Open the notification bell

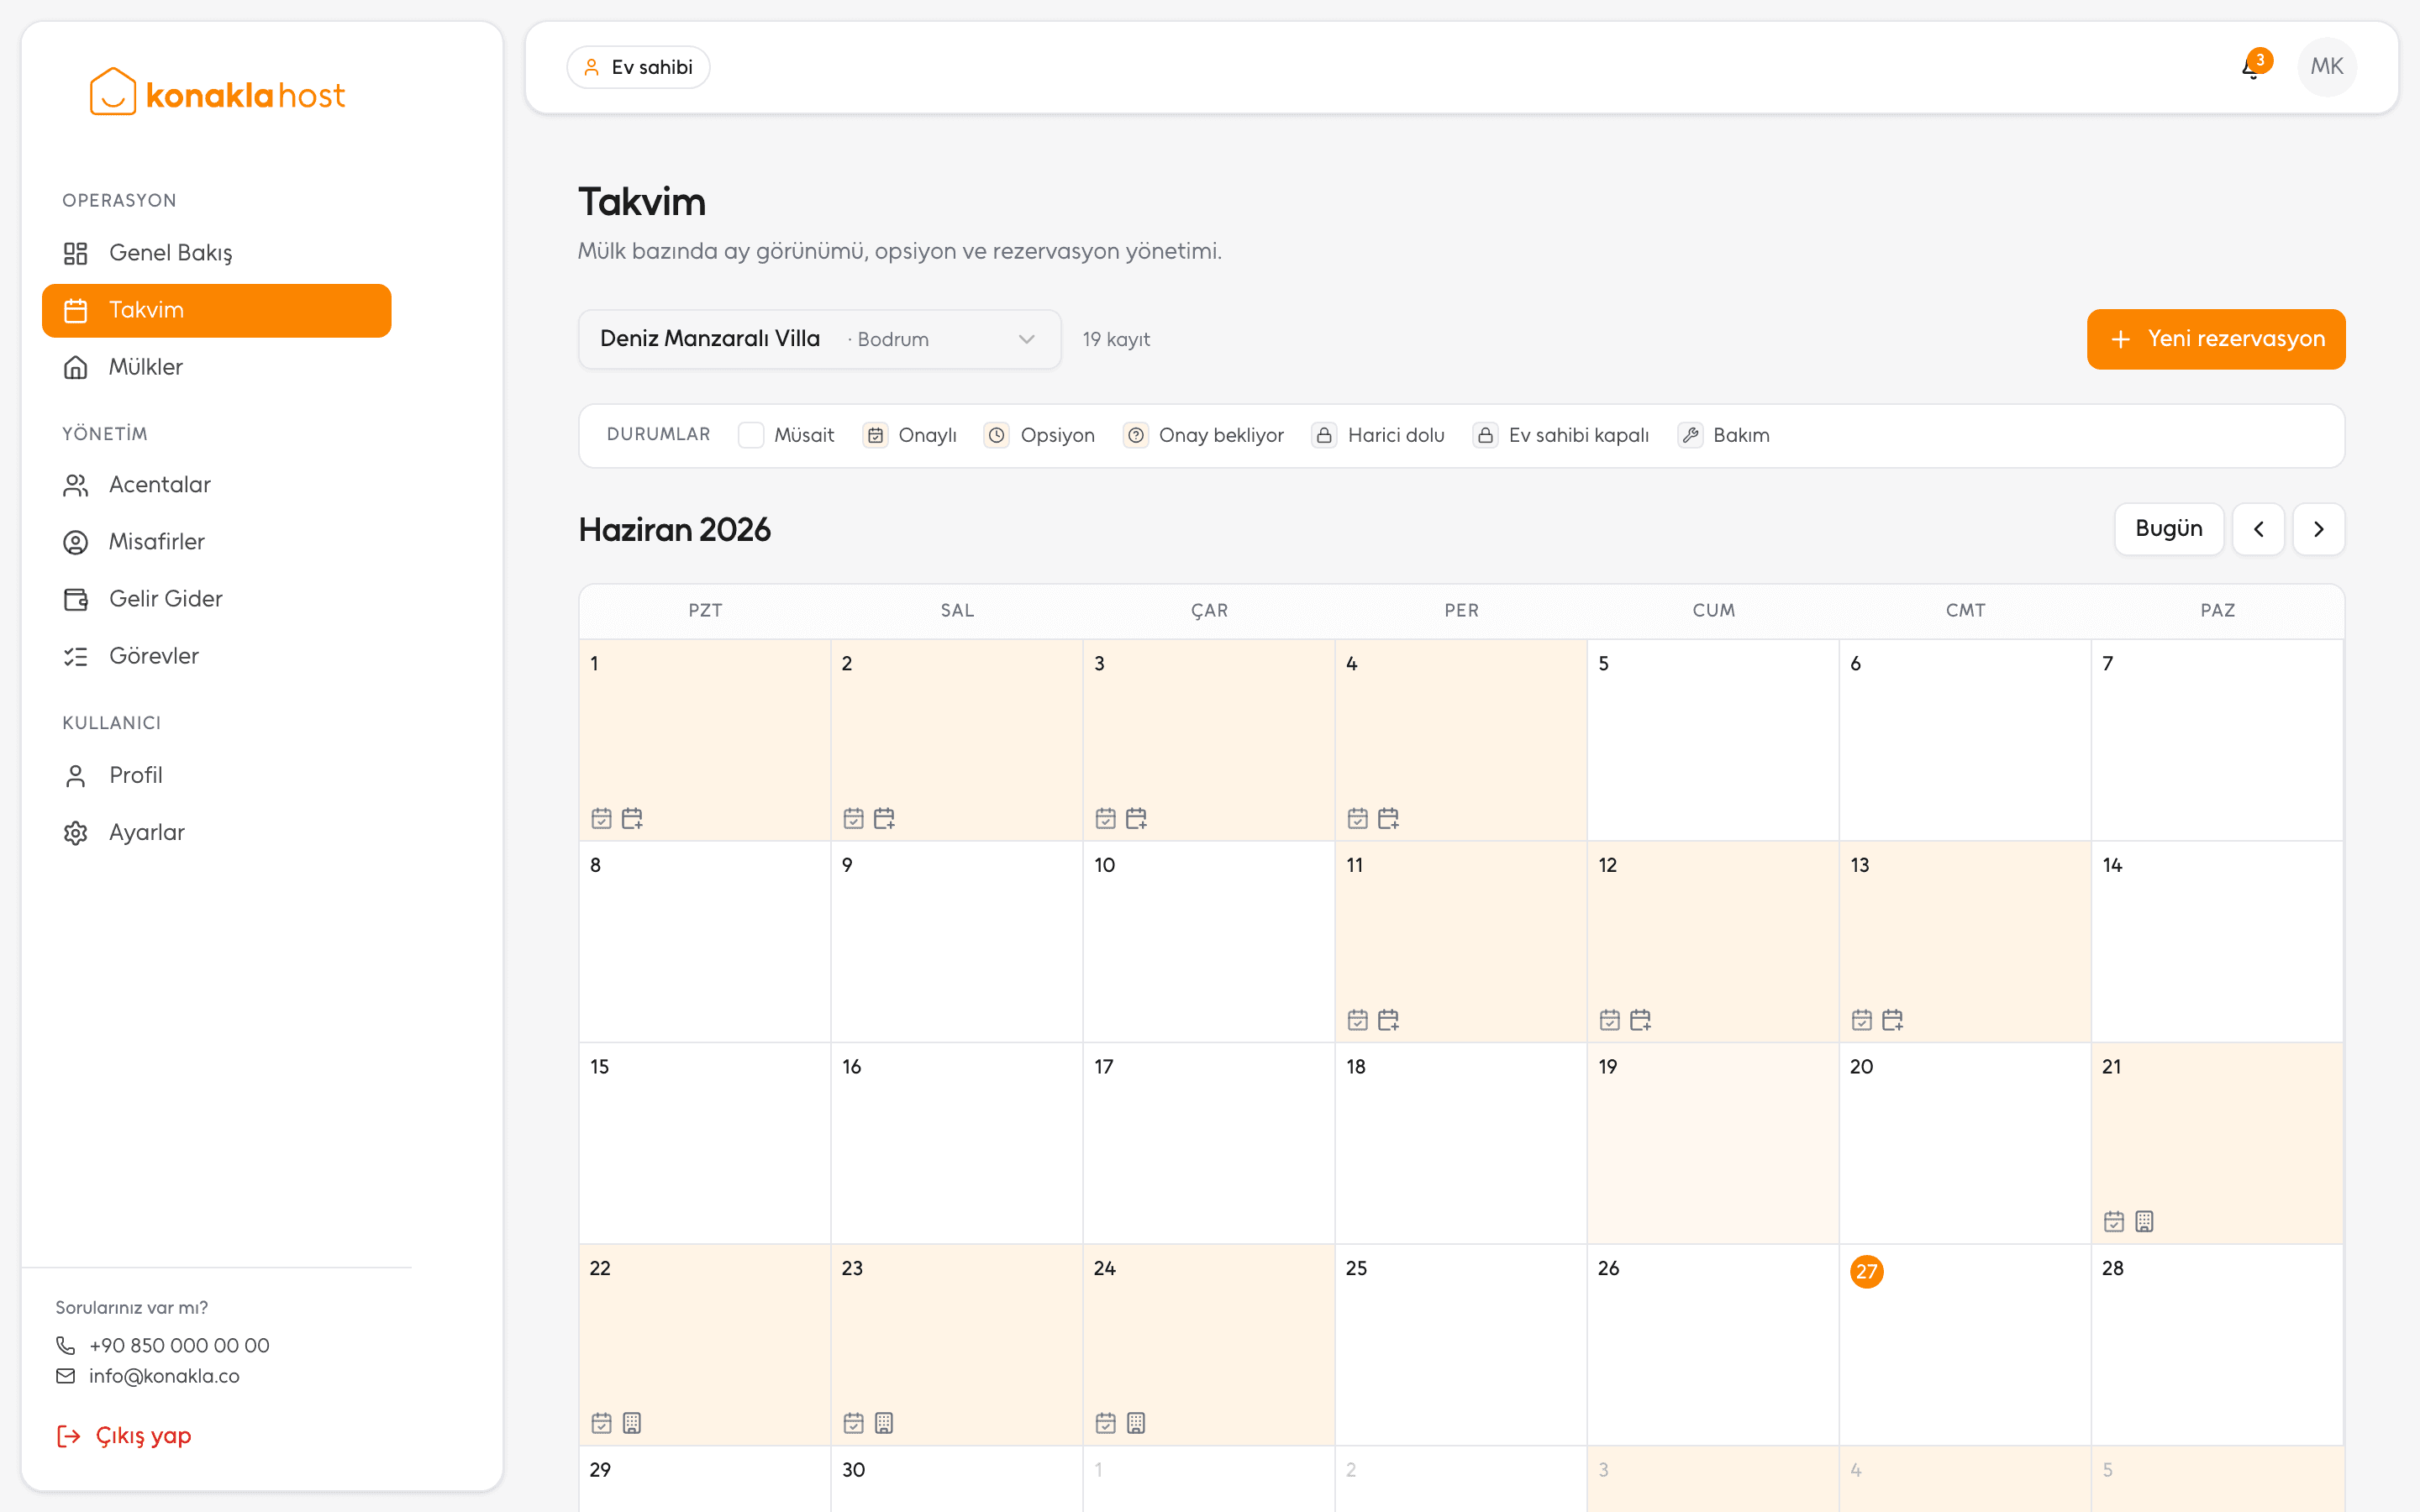click(x=2252, y=67)
